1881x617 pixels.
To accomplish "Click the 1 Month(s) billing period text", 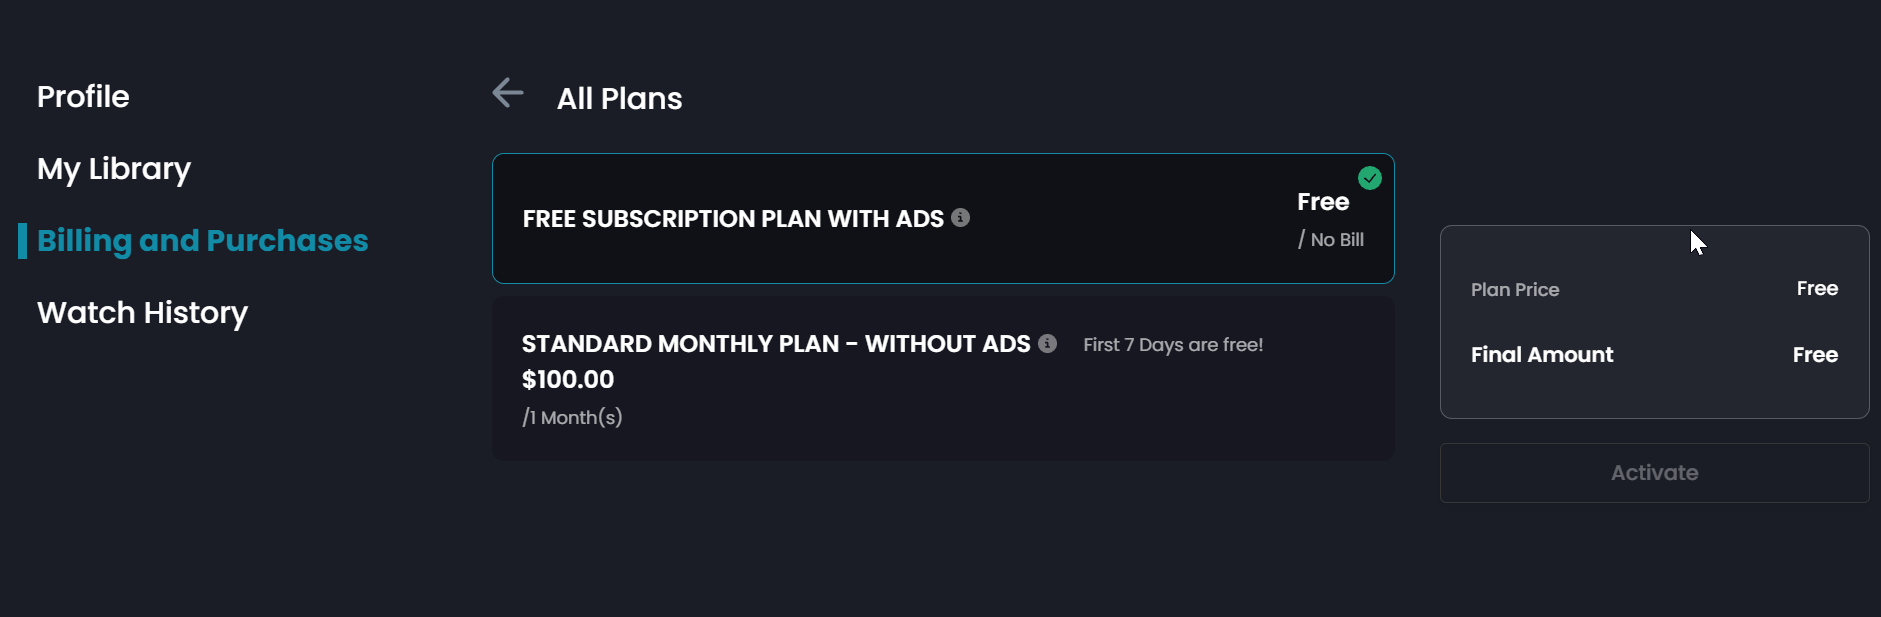I will tap(573, 418).
